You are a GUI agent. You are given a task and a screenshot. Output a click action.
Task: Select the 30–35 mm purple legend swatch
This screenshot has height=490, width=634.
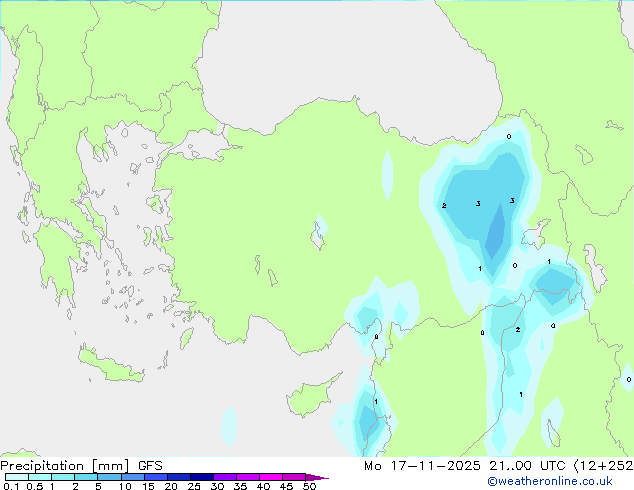225,477
